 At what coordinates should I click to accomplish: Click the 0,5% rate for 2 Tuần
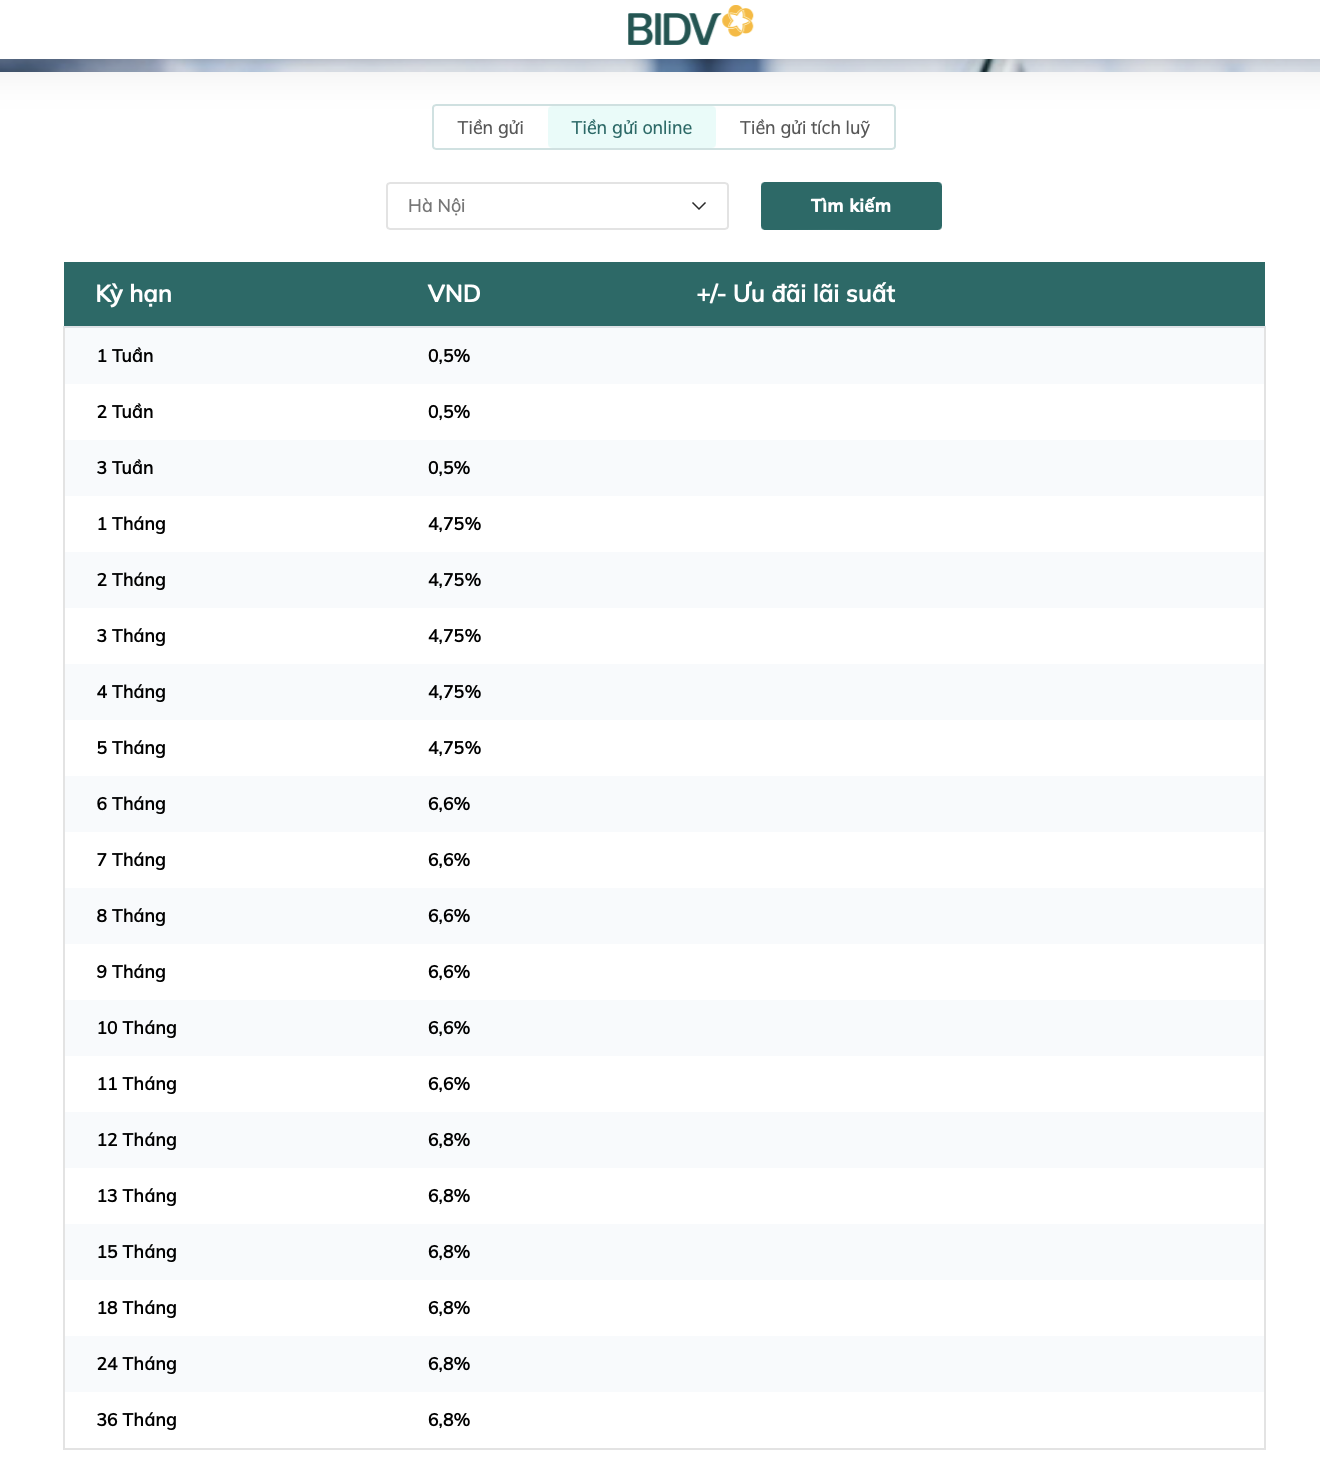[449, 412]
